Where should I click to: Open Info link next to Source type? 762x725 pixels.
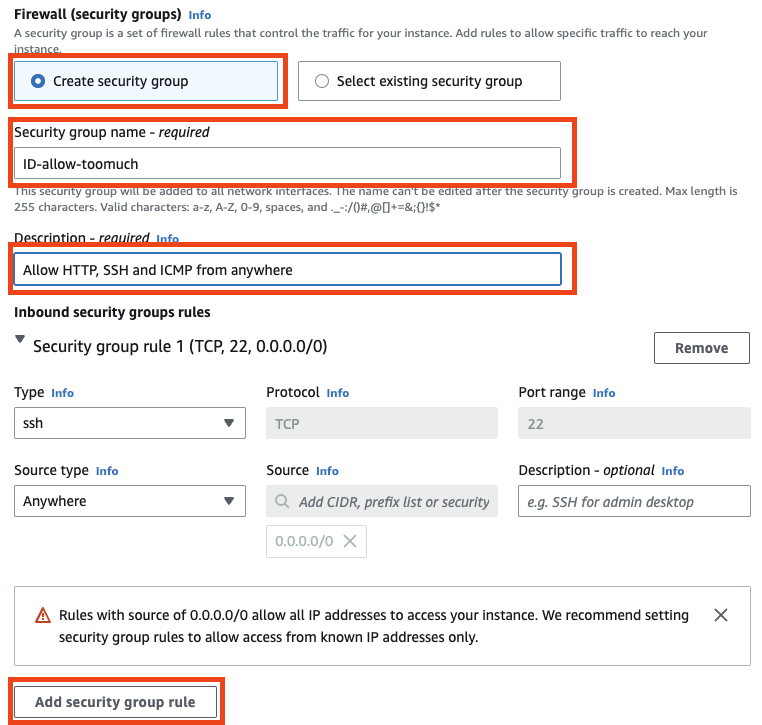pos(107,471)
